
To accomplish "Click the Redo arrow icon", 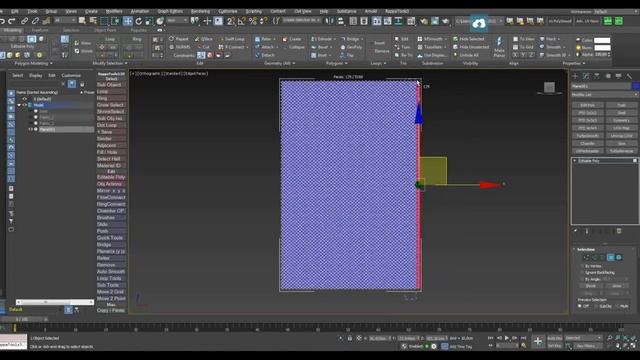I will tap(12, 20).
